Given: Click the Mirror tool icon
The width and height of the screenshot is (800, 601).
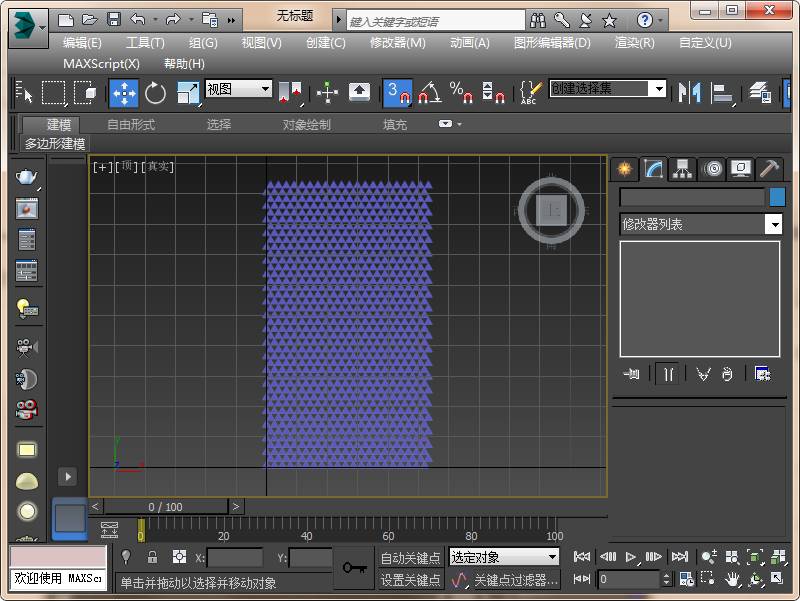Looking at the screenshot, I should pos(689,93).
